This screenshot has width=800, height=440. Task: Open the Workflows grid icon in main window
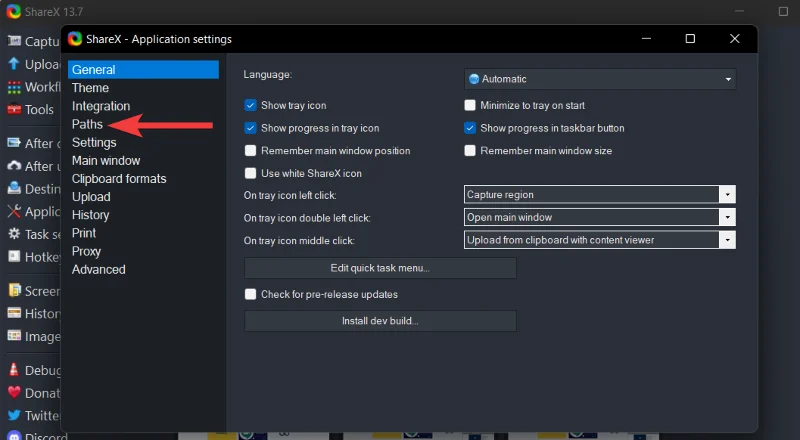pyautogui.click(x=14, y=87)
